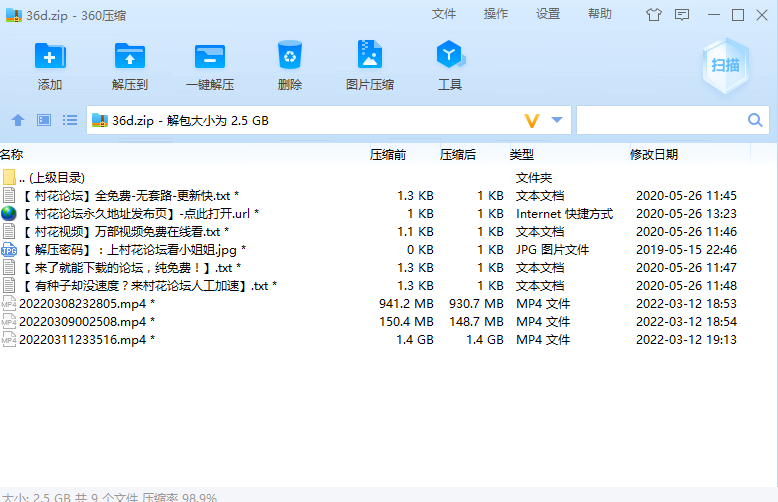Screen dimensions: 778x502
Task: Click the search magnifier icon
Action: coord(756,121)
